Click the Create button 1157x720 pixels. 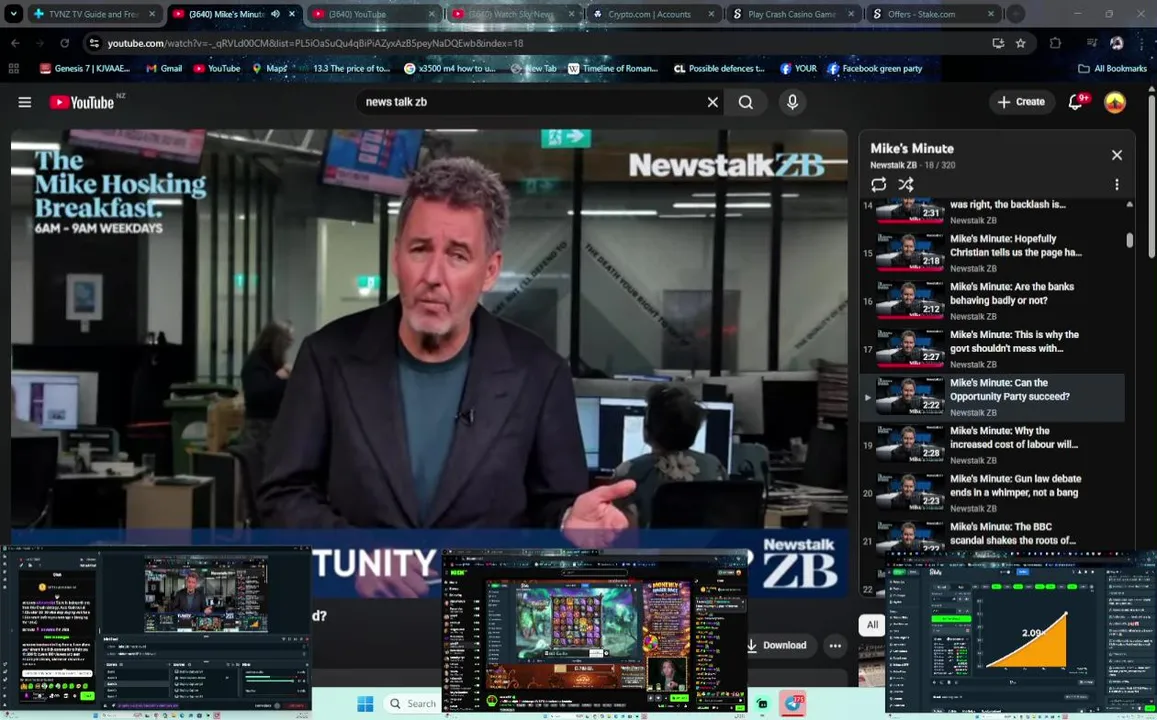pyautogui.click(x=1021, y=102)
